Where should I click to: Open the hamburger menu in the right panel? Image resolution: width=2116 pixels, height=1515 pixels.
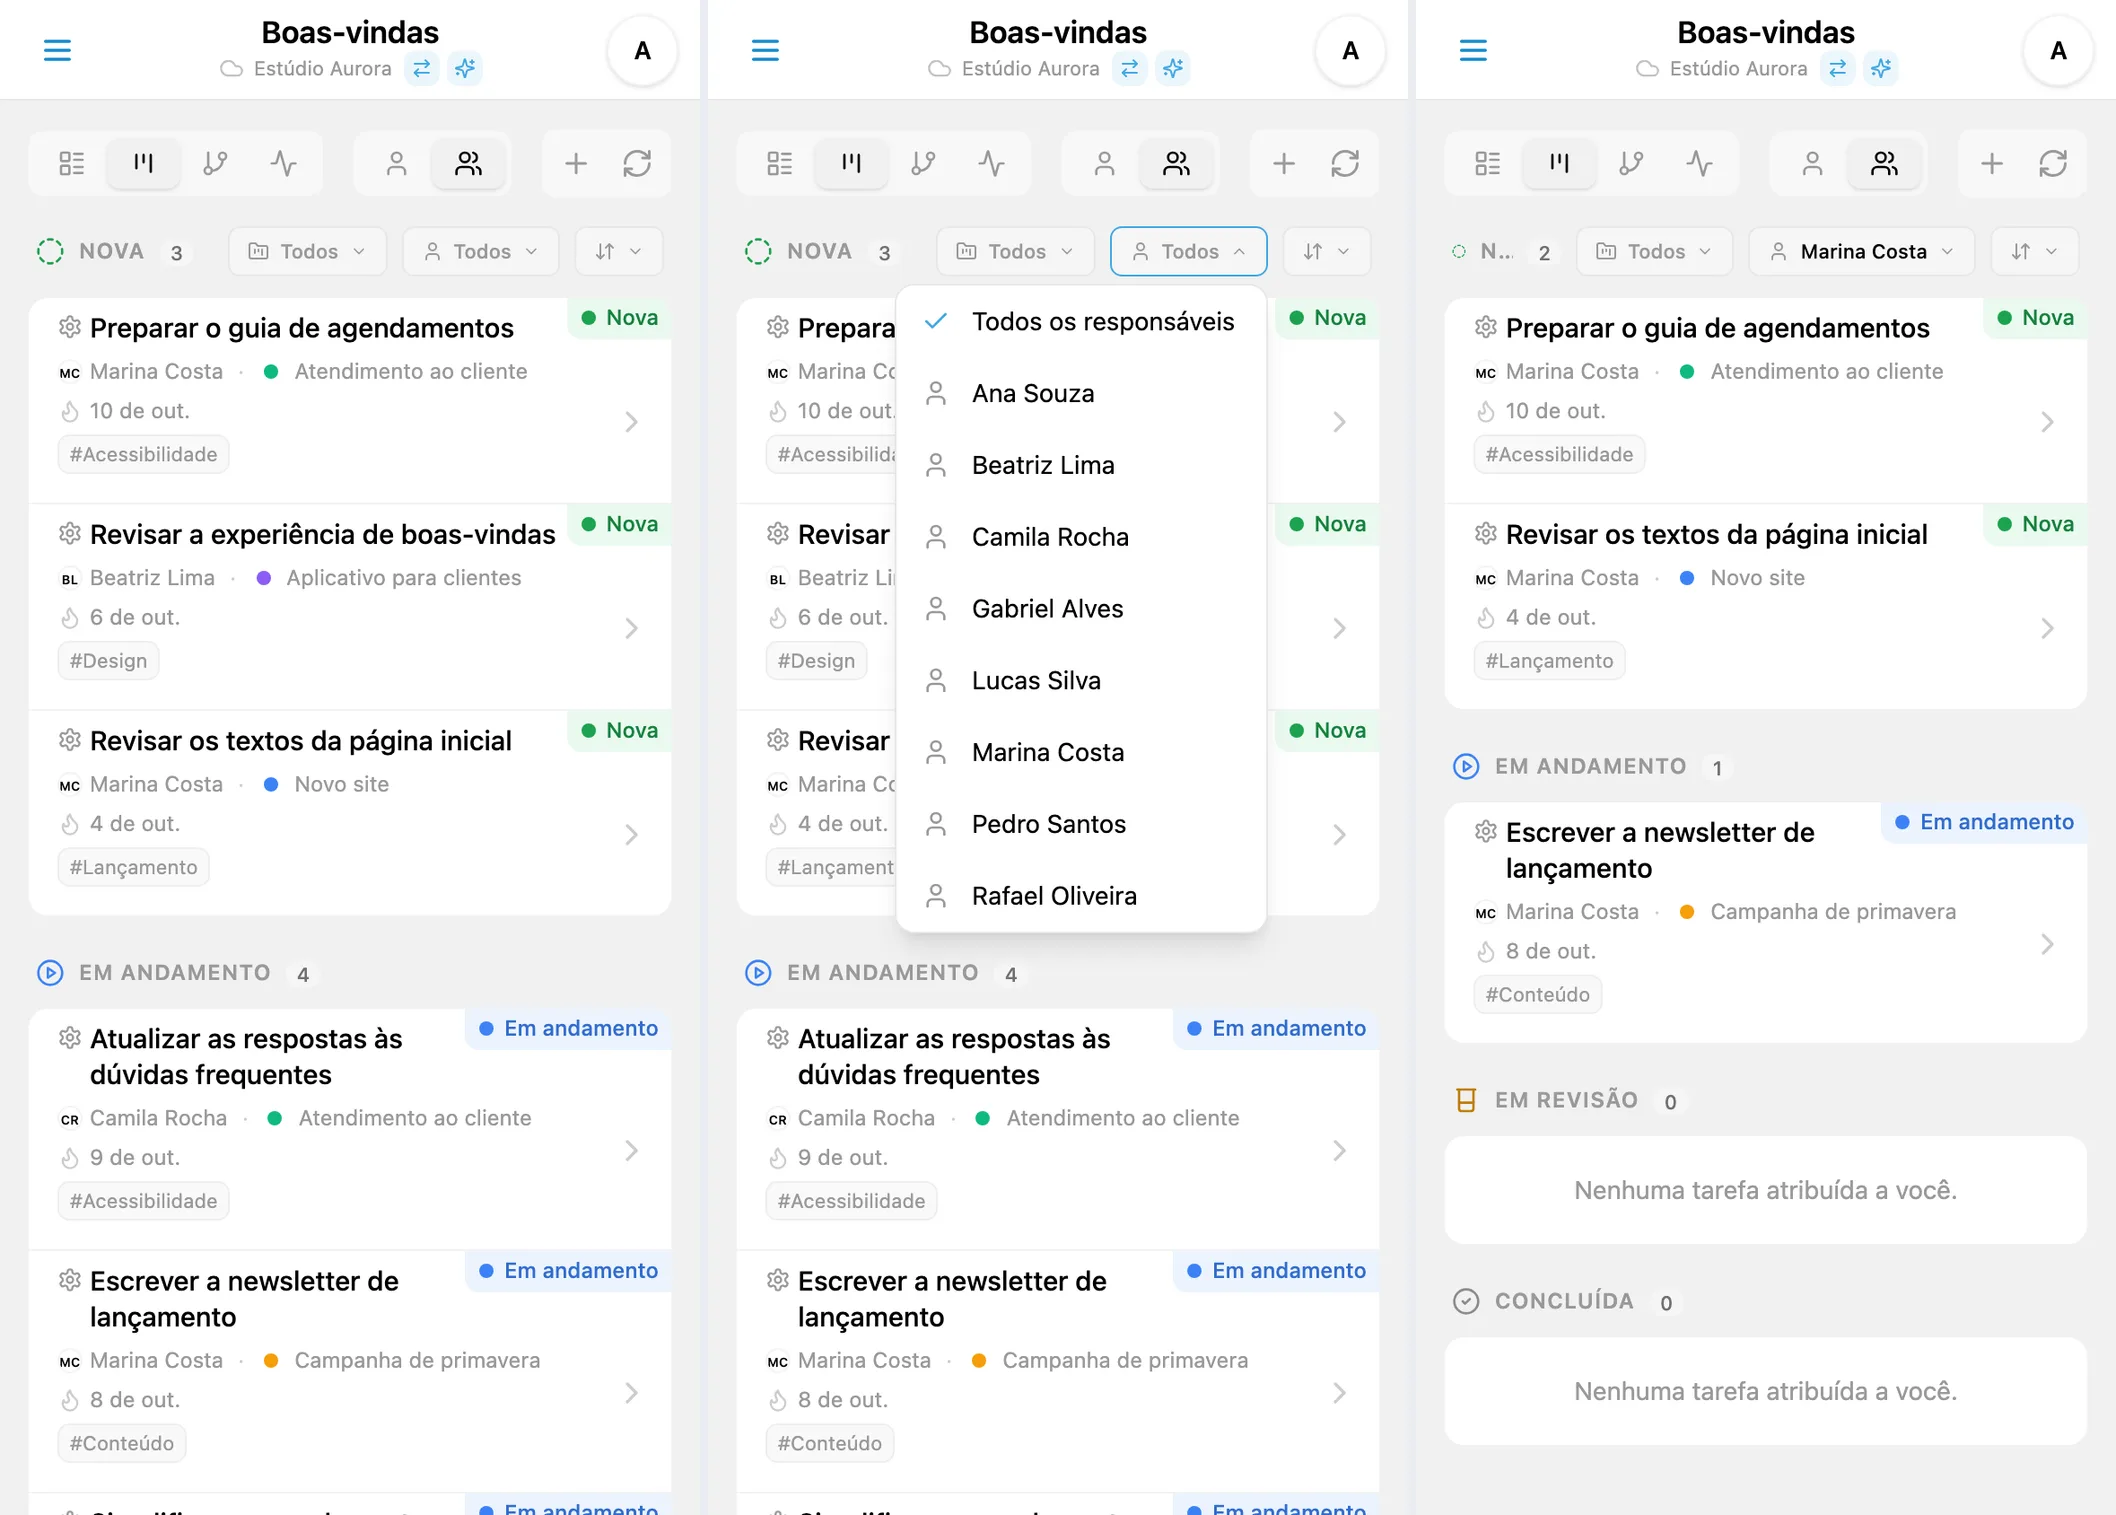1473,50
